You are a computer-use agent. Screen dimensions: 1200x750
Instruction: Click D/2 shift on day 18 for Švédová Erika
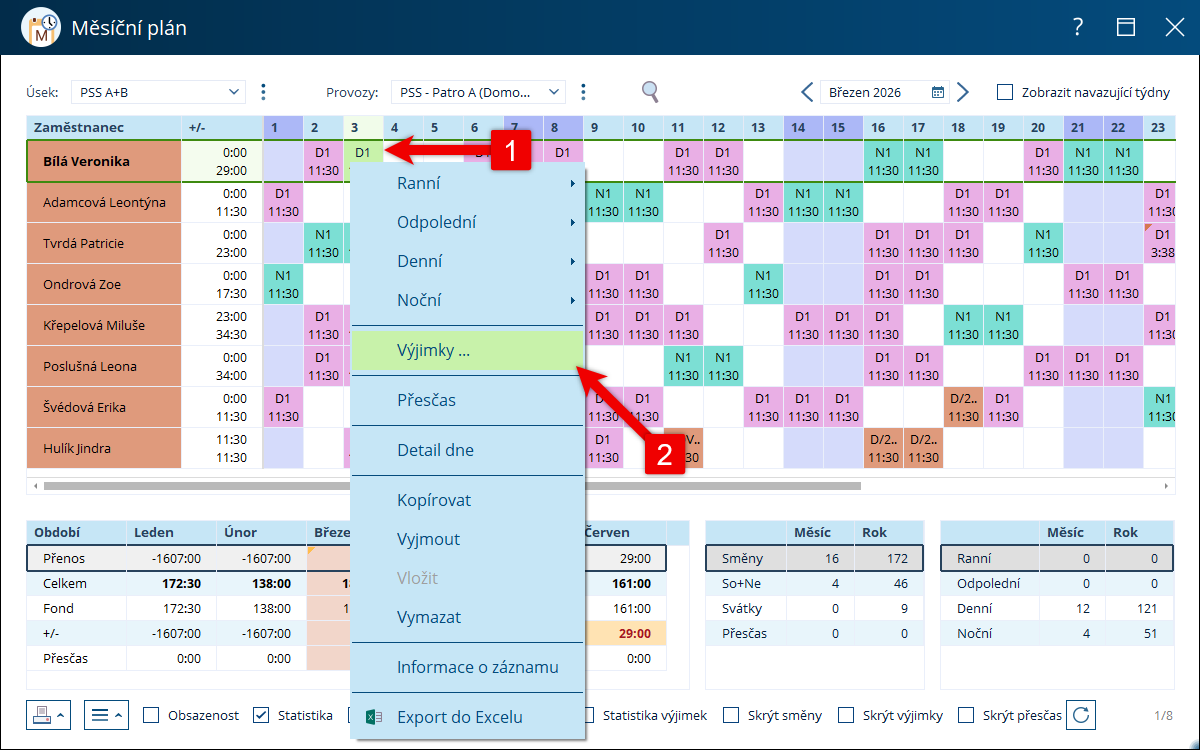pos(963,408)
